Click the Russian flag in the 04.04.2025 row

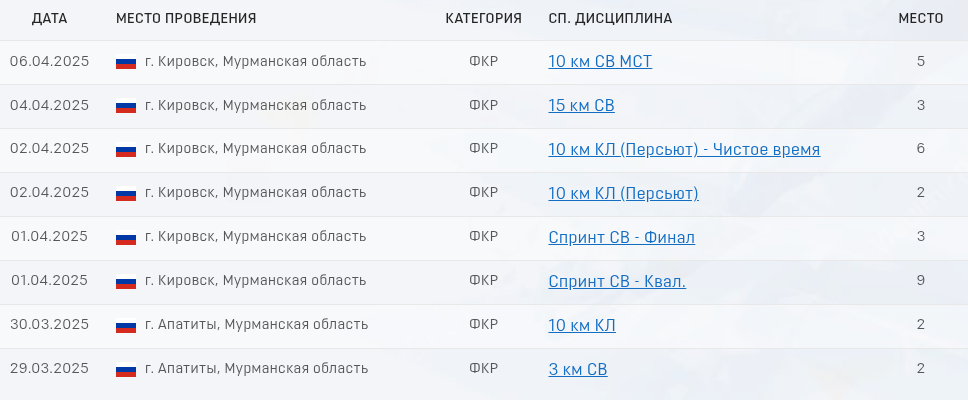(x=126, y=106)
